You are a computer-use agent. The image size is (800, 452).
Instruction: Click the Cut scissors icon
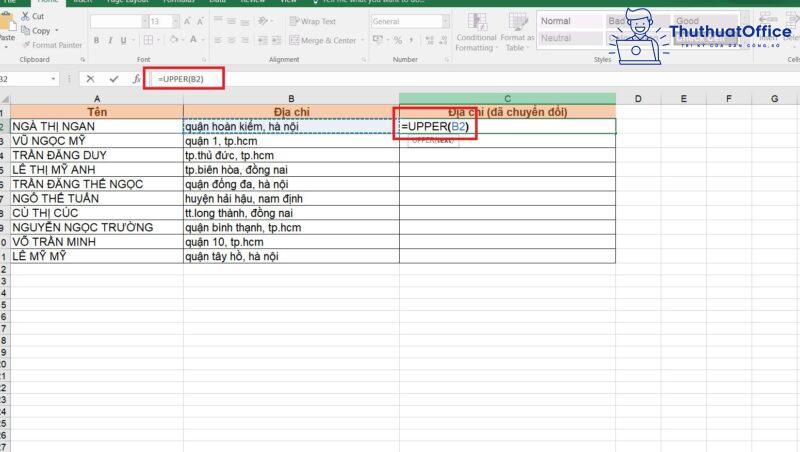pyautogui.click(x=26, y=16)
